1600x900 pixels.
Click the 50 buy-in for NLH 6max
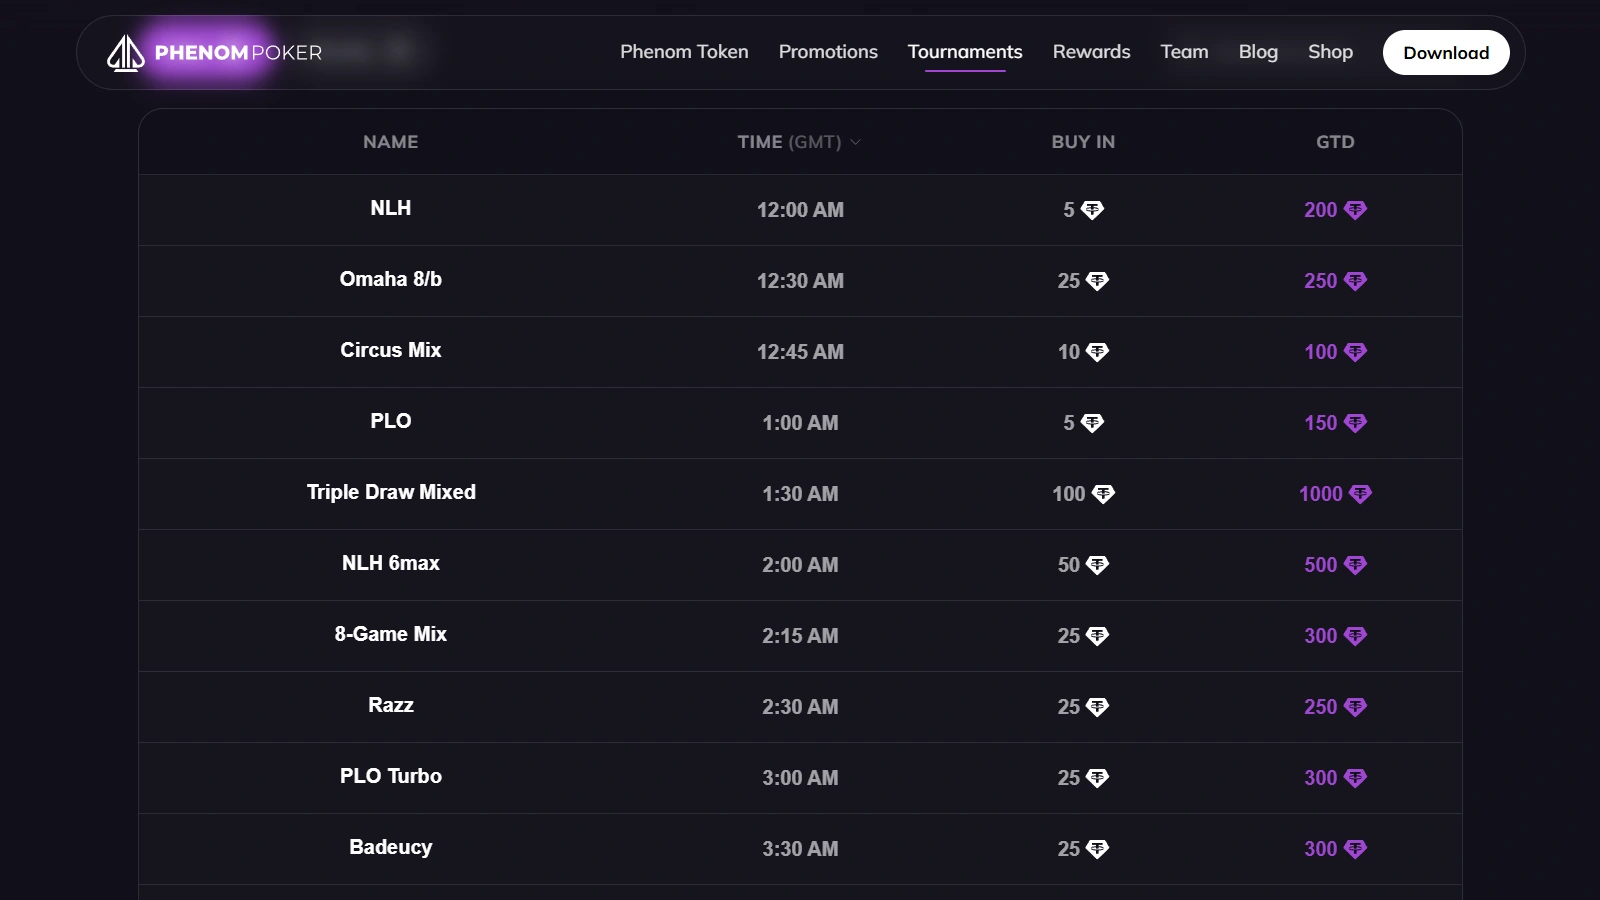1069,565
